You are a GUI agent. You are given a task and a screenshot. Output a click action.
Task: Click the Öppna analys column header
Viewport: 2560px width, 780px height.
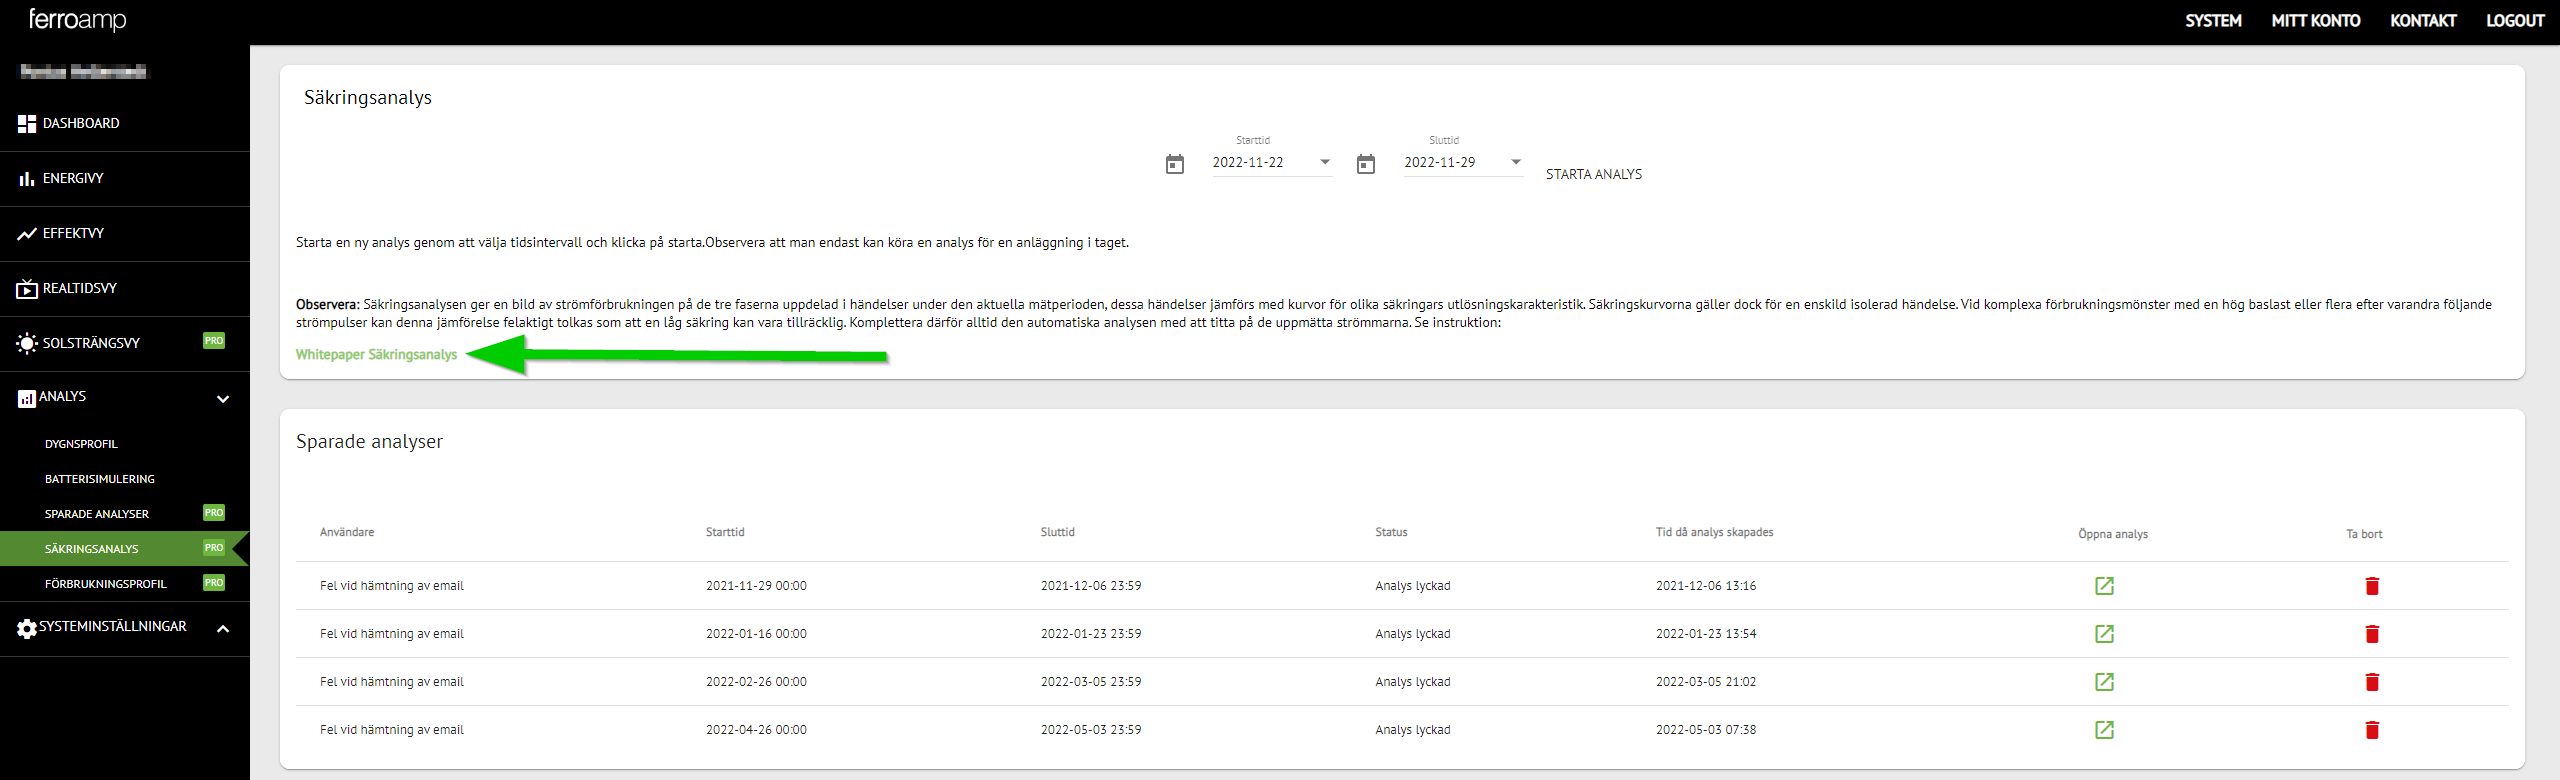tap(2113, 534)
